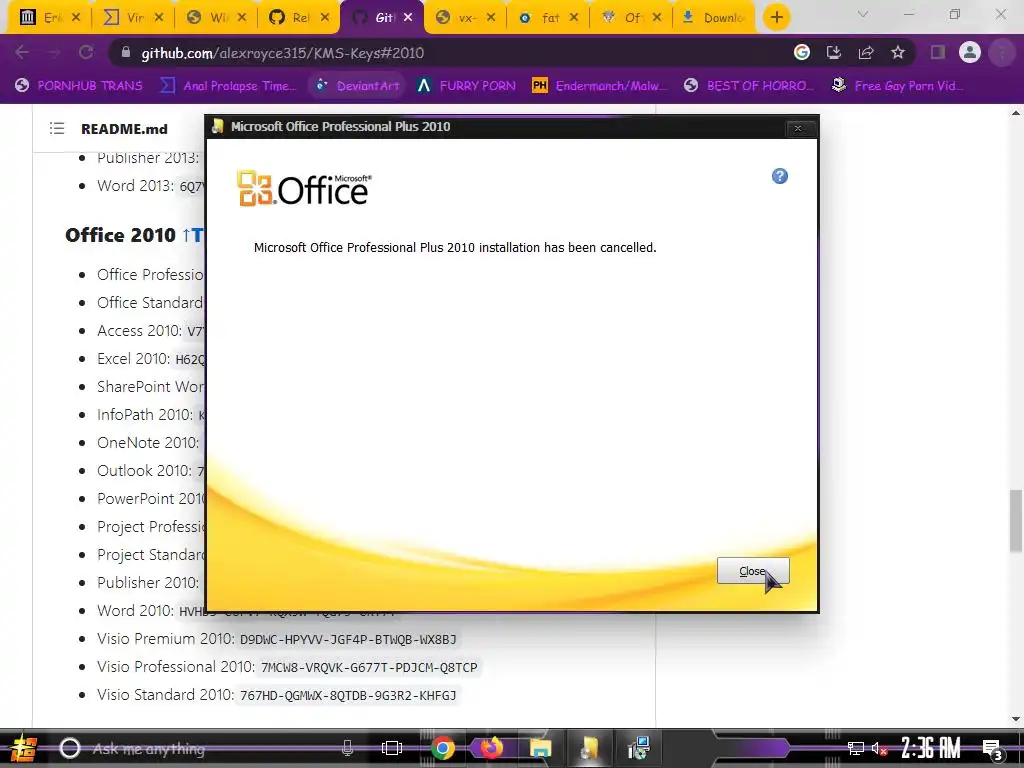
Task: Close the Office installation cancelled dialog
Action: tap(753, 571)
